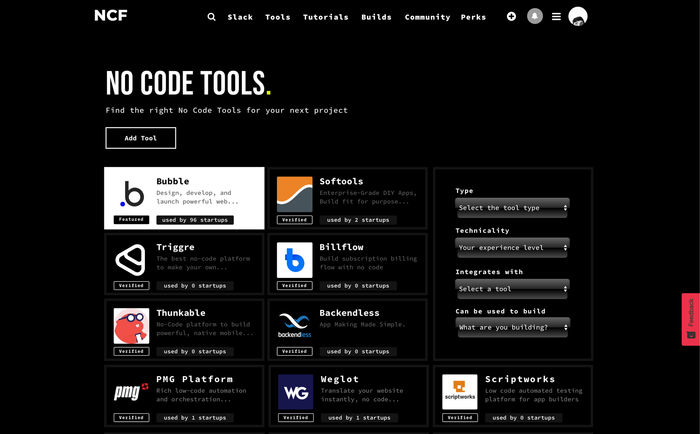Click 'used by 2 startups' on Softools
The image size is (700, 434).
[358, 220]
